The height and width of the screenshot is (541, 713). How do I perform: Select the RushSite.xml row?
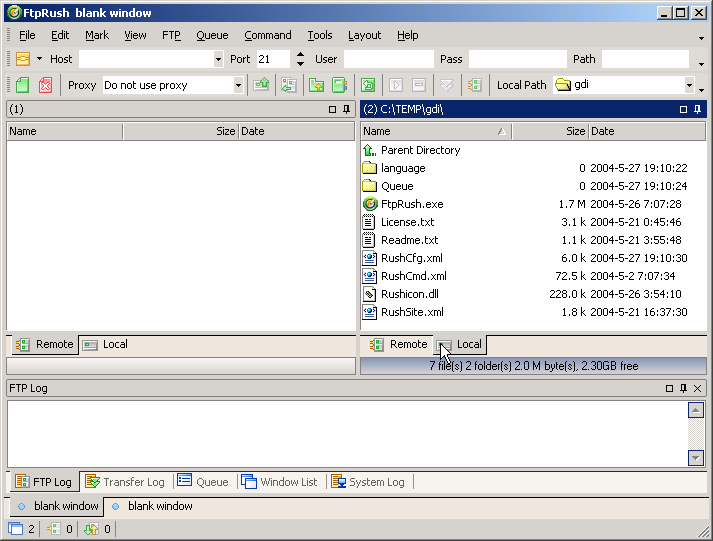[x=533, y=312]
